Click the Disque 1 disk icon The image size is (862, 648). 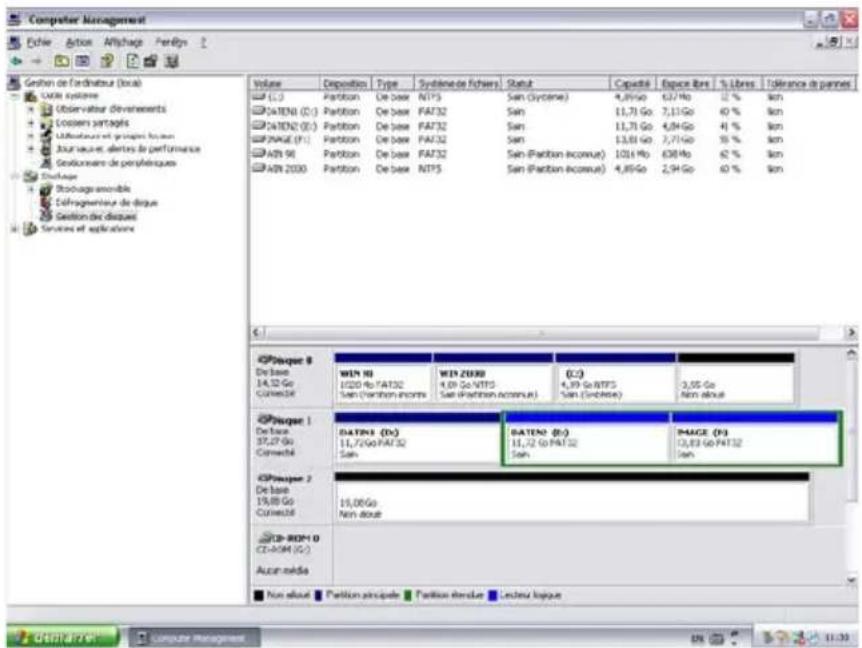265,420
